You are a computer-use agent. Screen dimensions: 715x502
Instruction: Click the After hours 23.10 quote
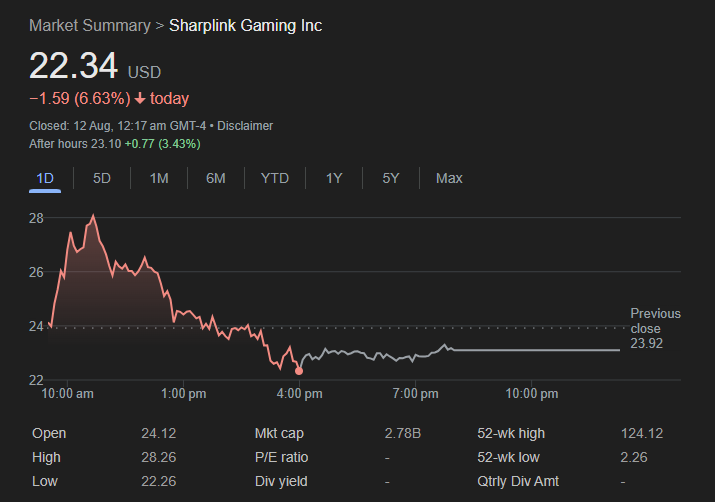(x=115, y=144)
